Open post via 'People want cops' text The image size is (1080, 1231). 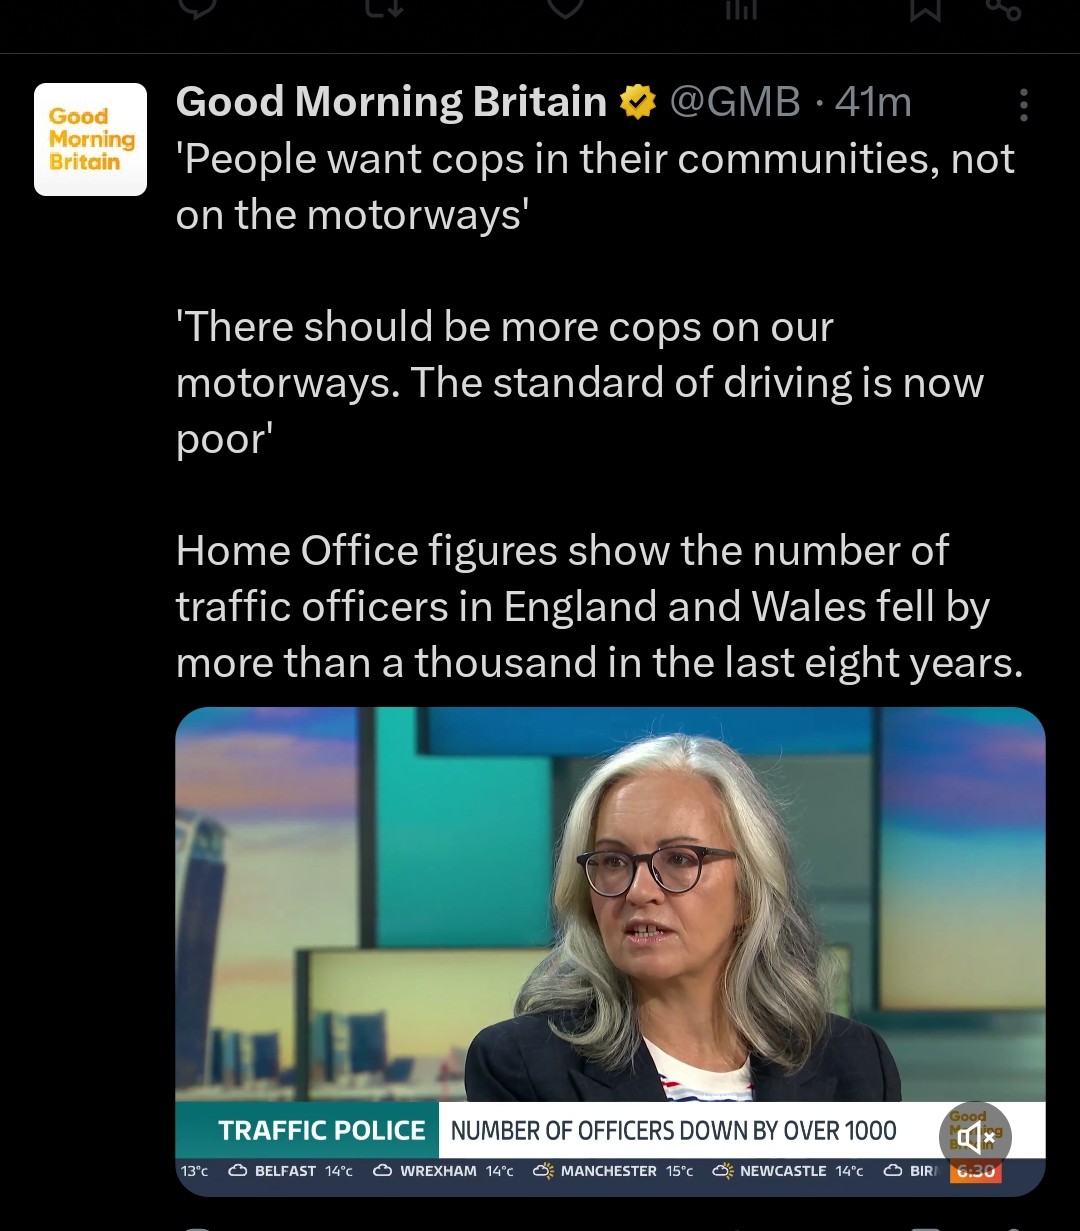[x=595, y=187]
